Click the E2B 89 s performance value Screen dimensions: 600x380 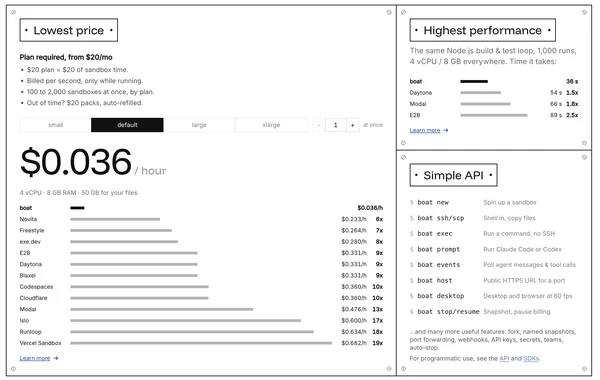(556, 115)
